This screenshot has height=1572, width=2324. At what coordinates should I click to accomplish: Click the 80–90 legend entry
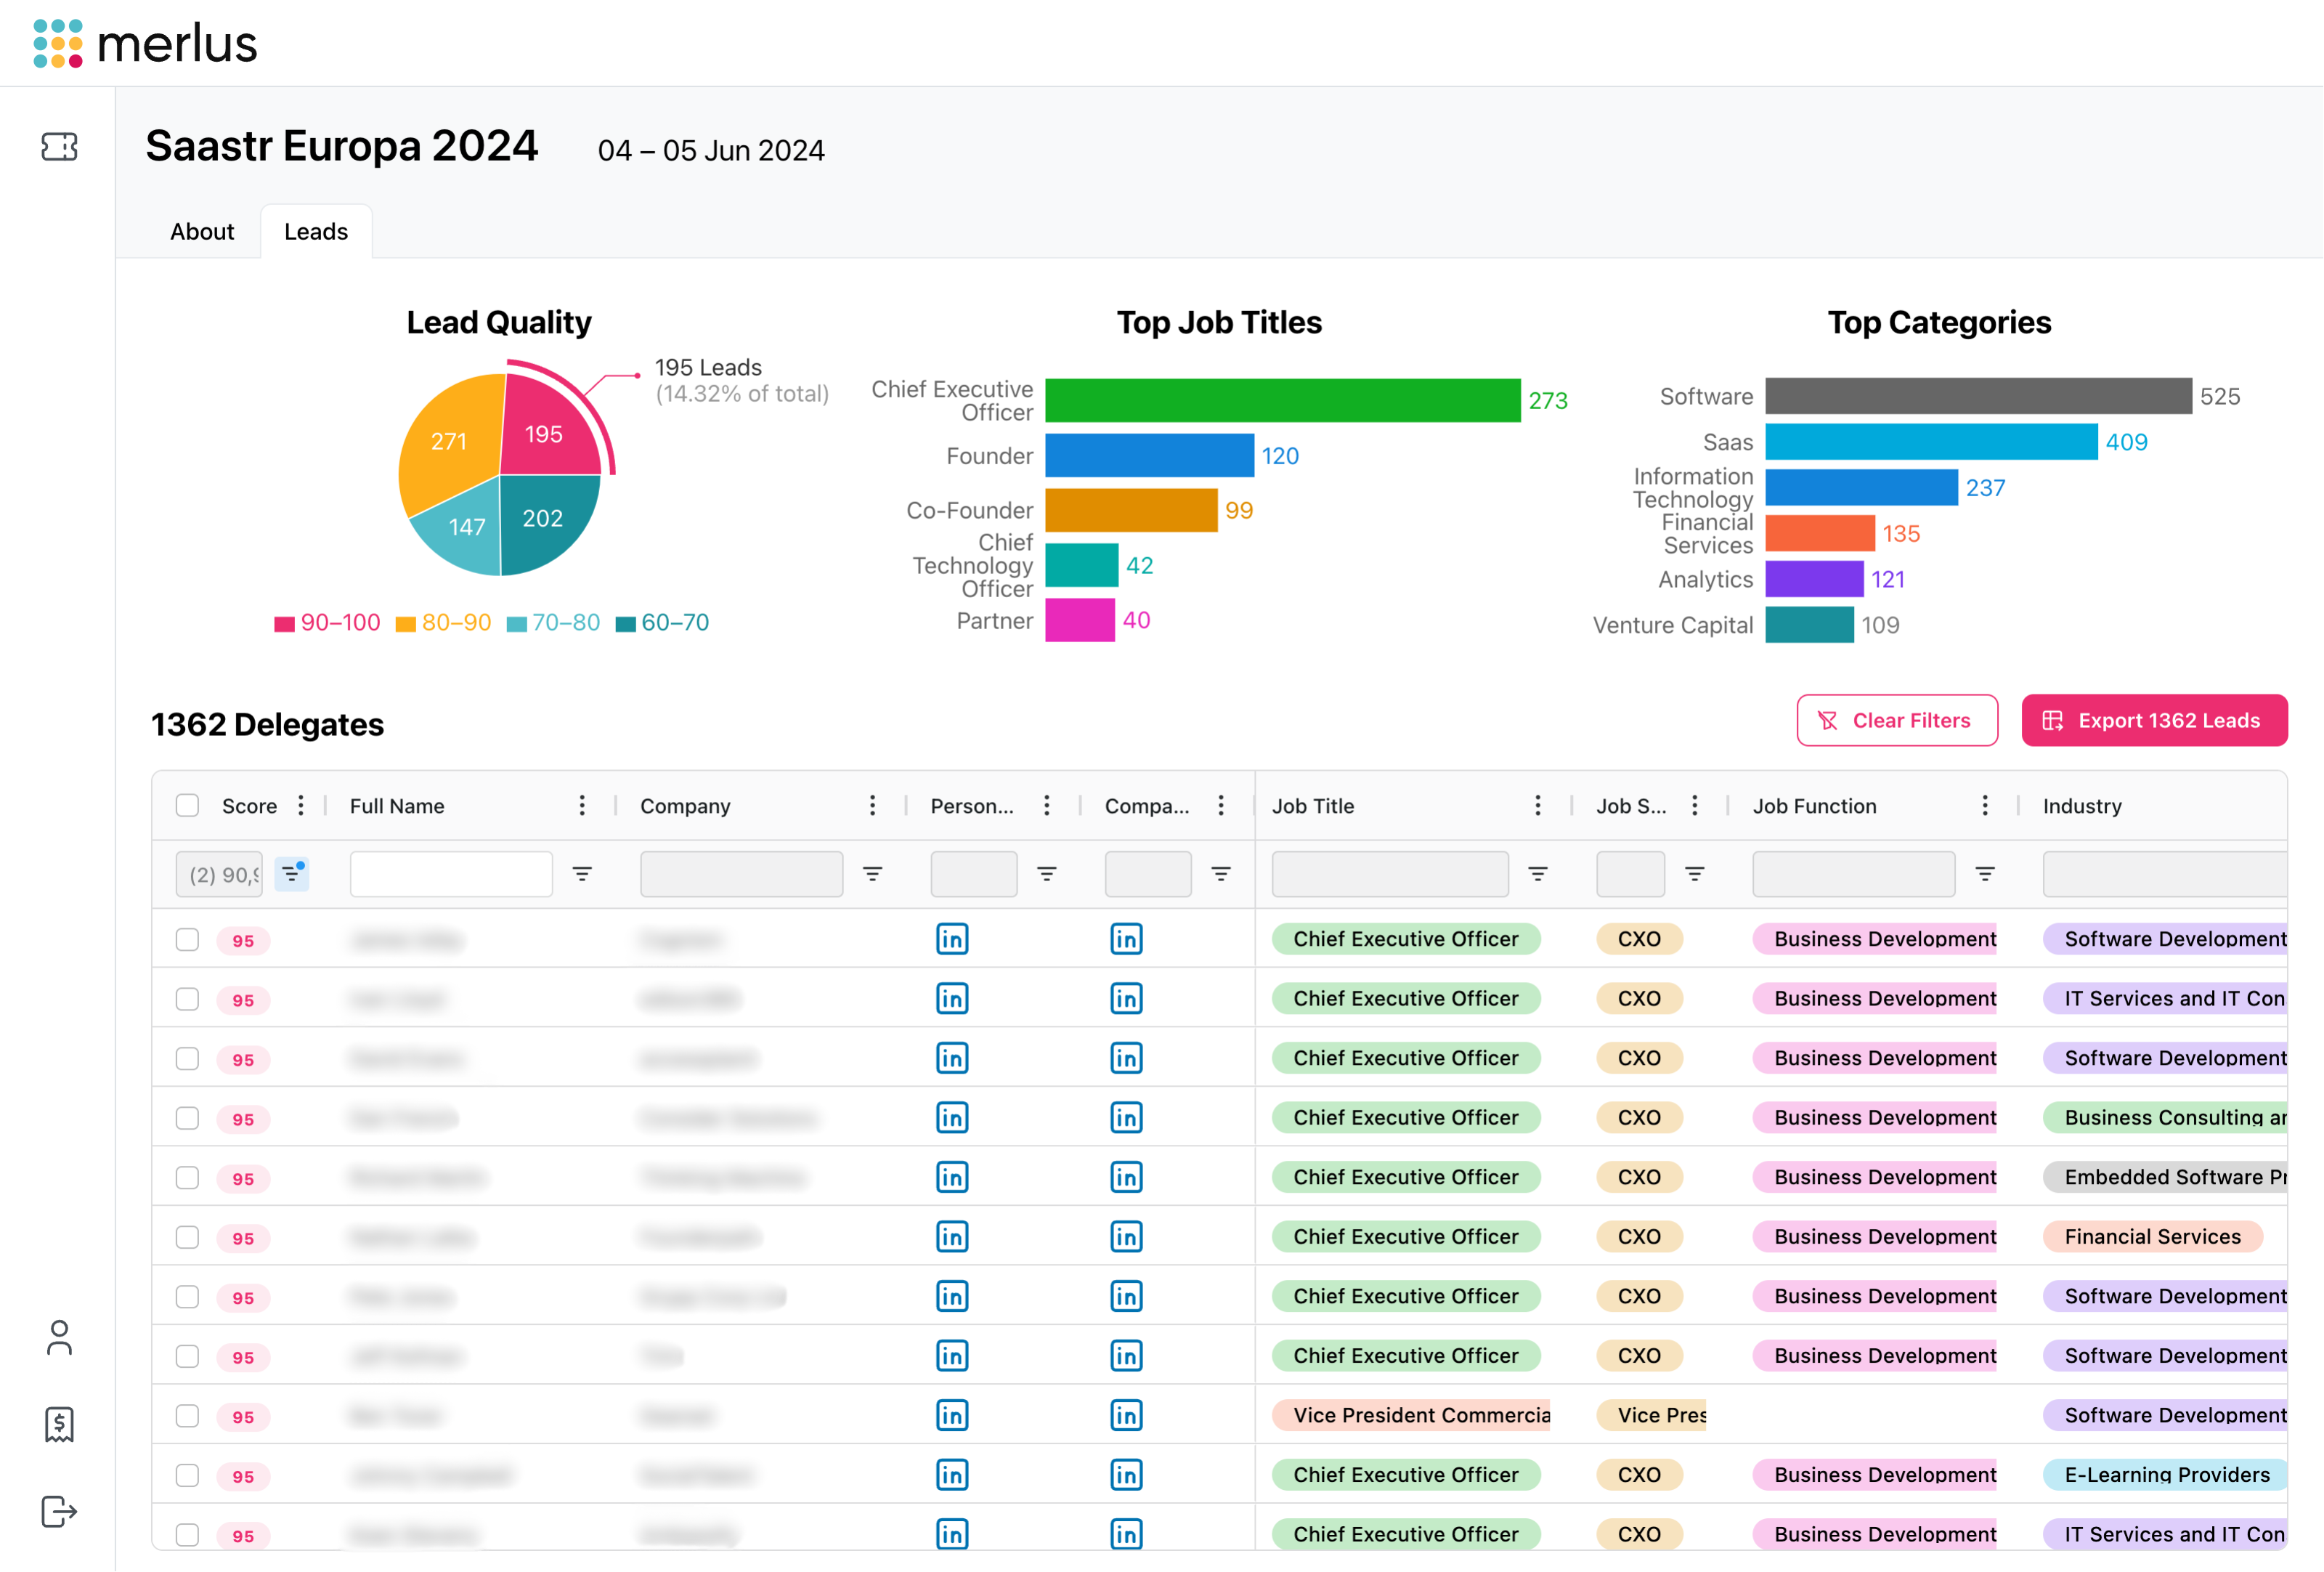[x=444, y=623]
